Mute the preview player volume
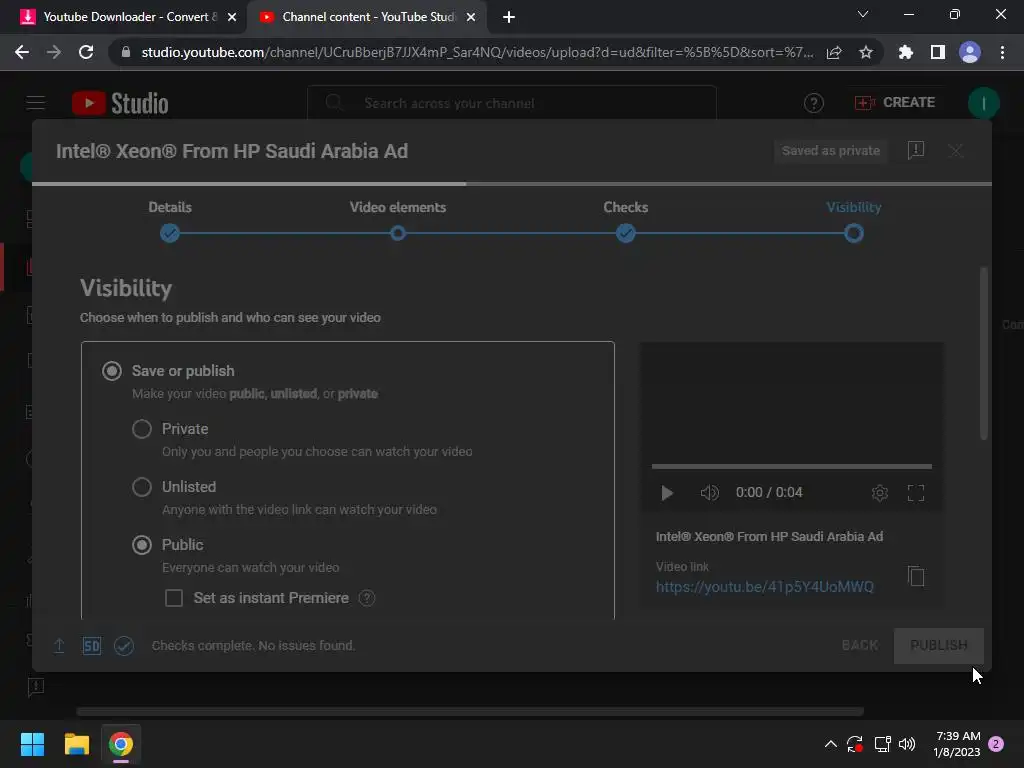The height and width of the screenshot is (768, 1024). pos(709,492)
